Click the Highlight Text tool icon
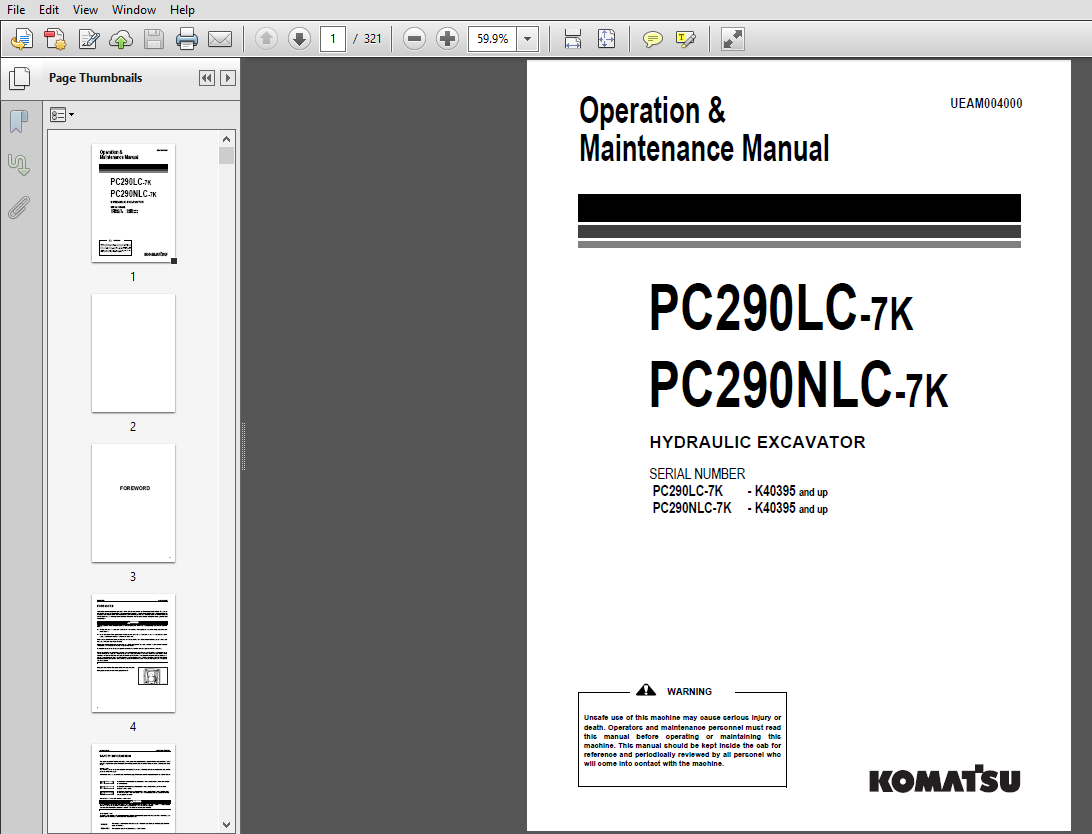The height and width of the screenshot is (834, 1092). point(686,39)
